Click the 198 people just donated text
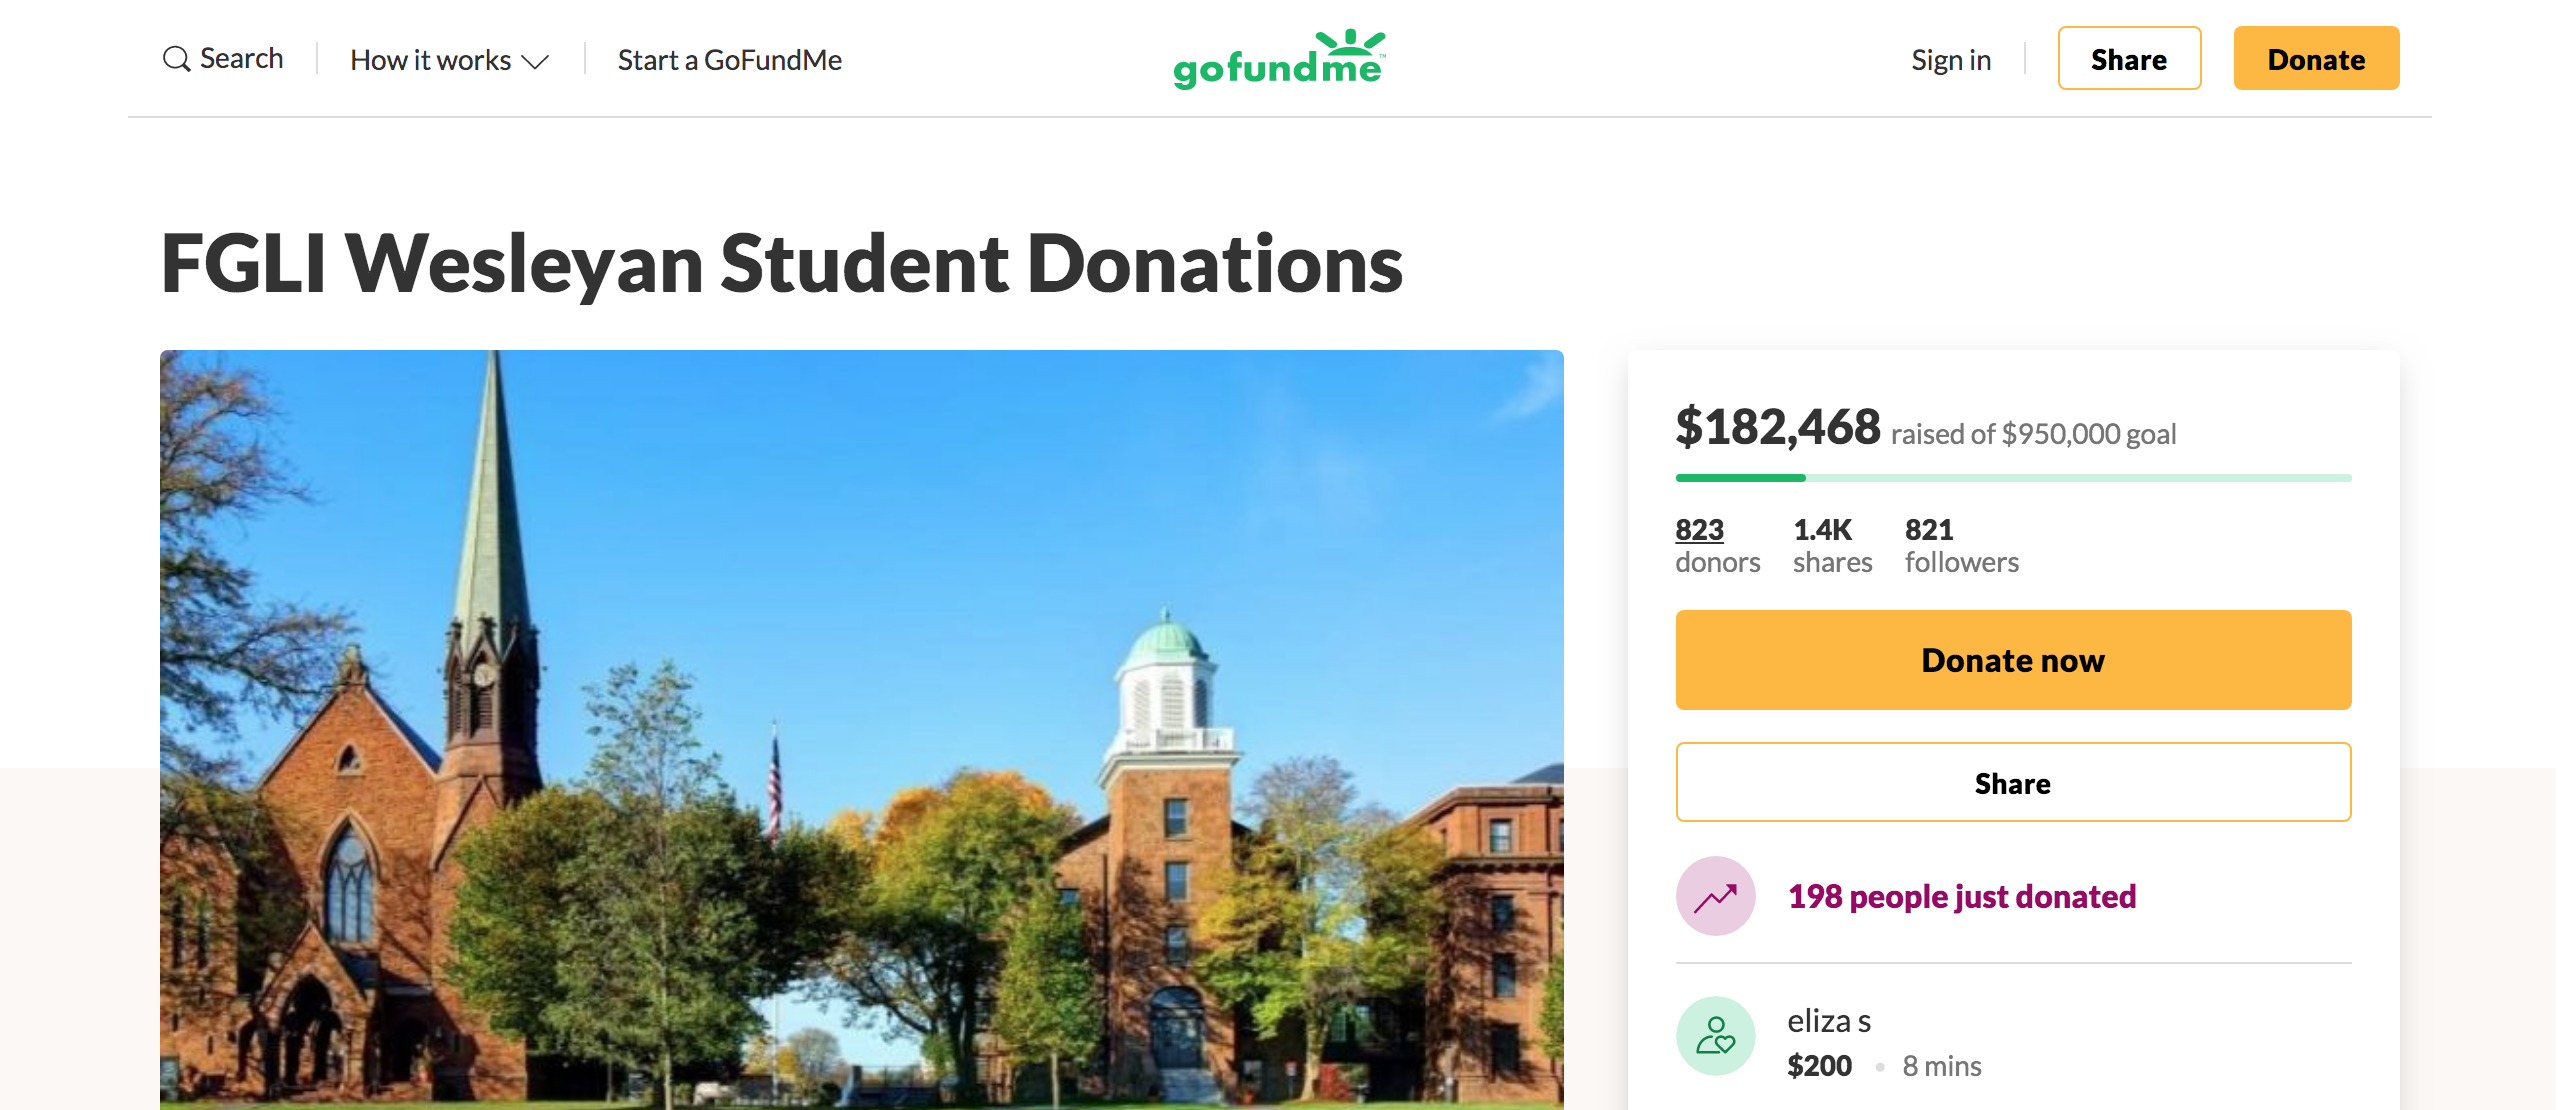 [x=1961, y=897]
